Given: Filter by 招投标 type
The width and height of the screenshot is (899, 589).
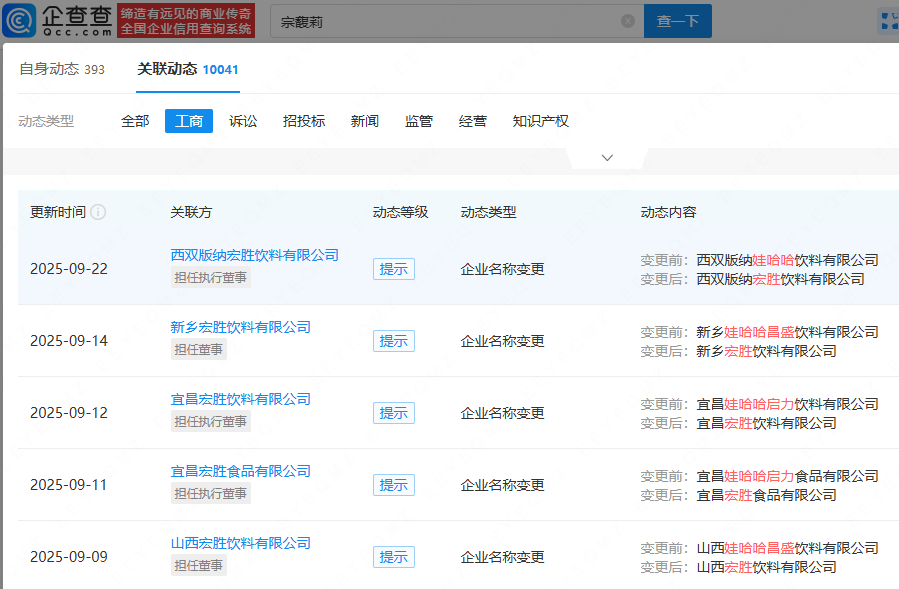Looking at the screenshot, I should pyautogui.click(x=304, y=121).
